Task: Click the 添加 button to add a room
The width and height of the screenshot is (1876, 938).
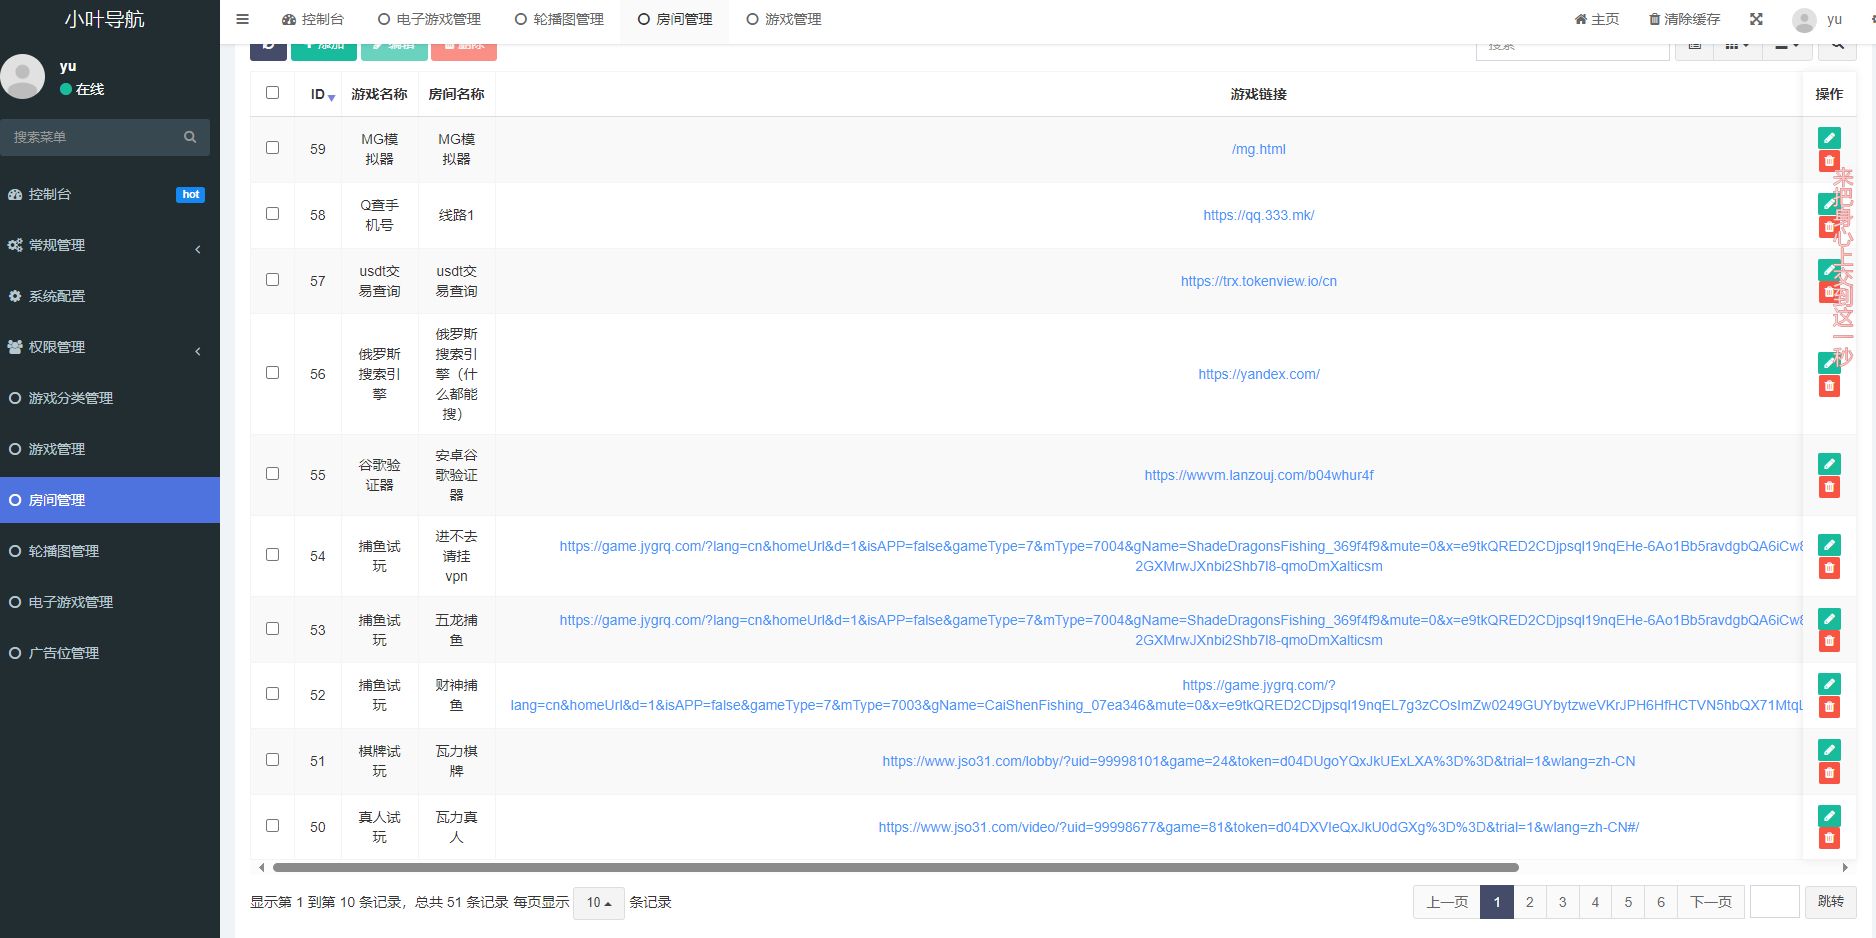Action: pyautogui.click(x=323, y=45)
